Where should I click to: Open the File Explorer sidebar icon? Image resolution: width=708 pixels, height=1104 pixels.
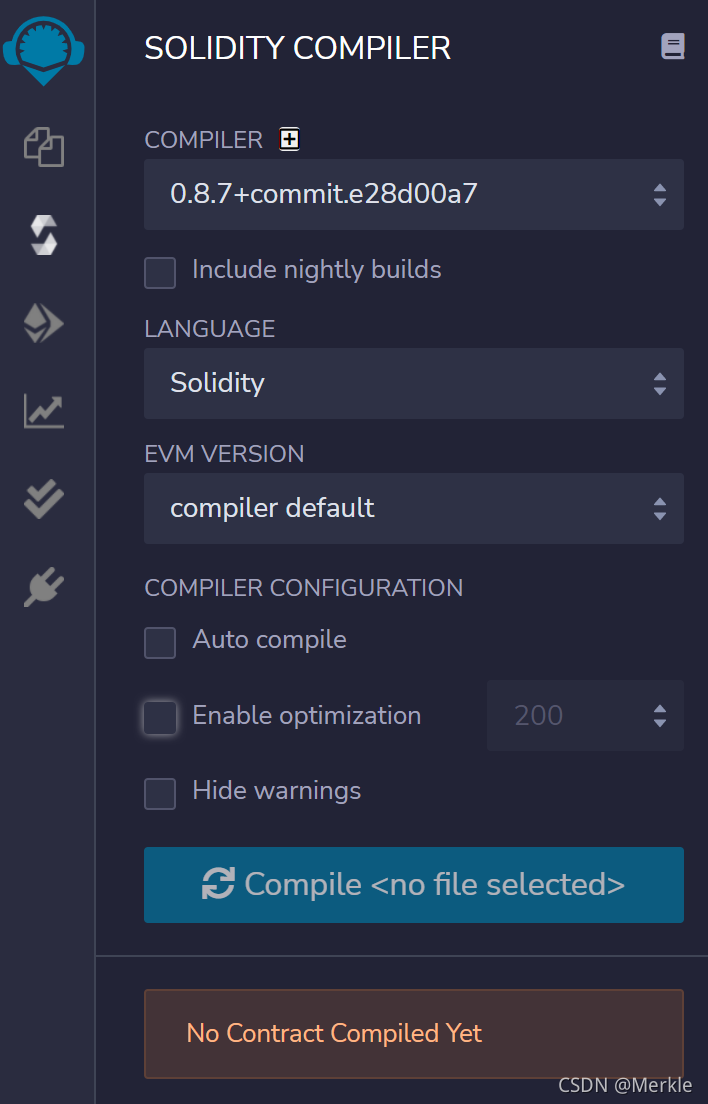click(x=44, y=147)
